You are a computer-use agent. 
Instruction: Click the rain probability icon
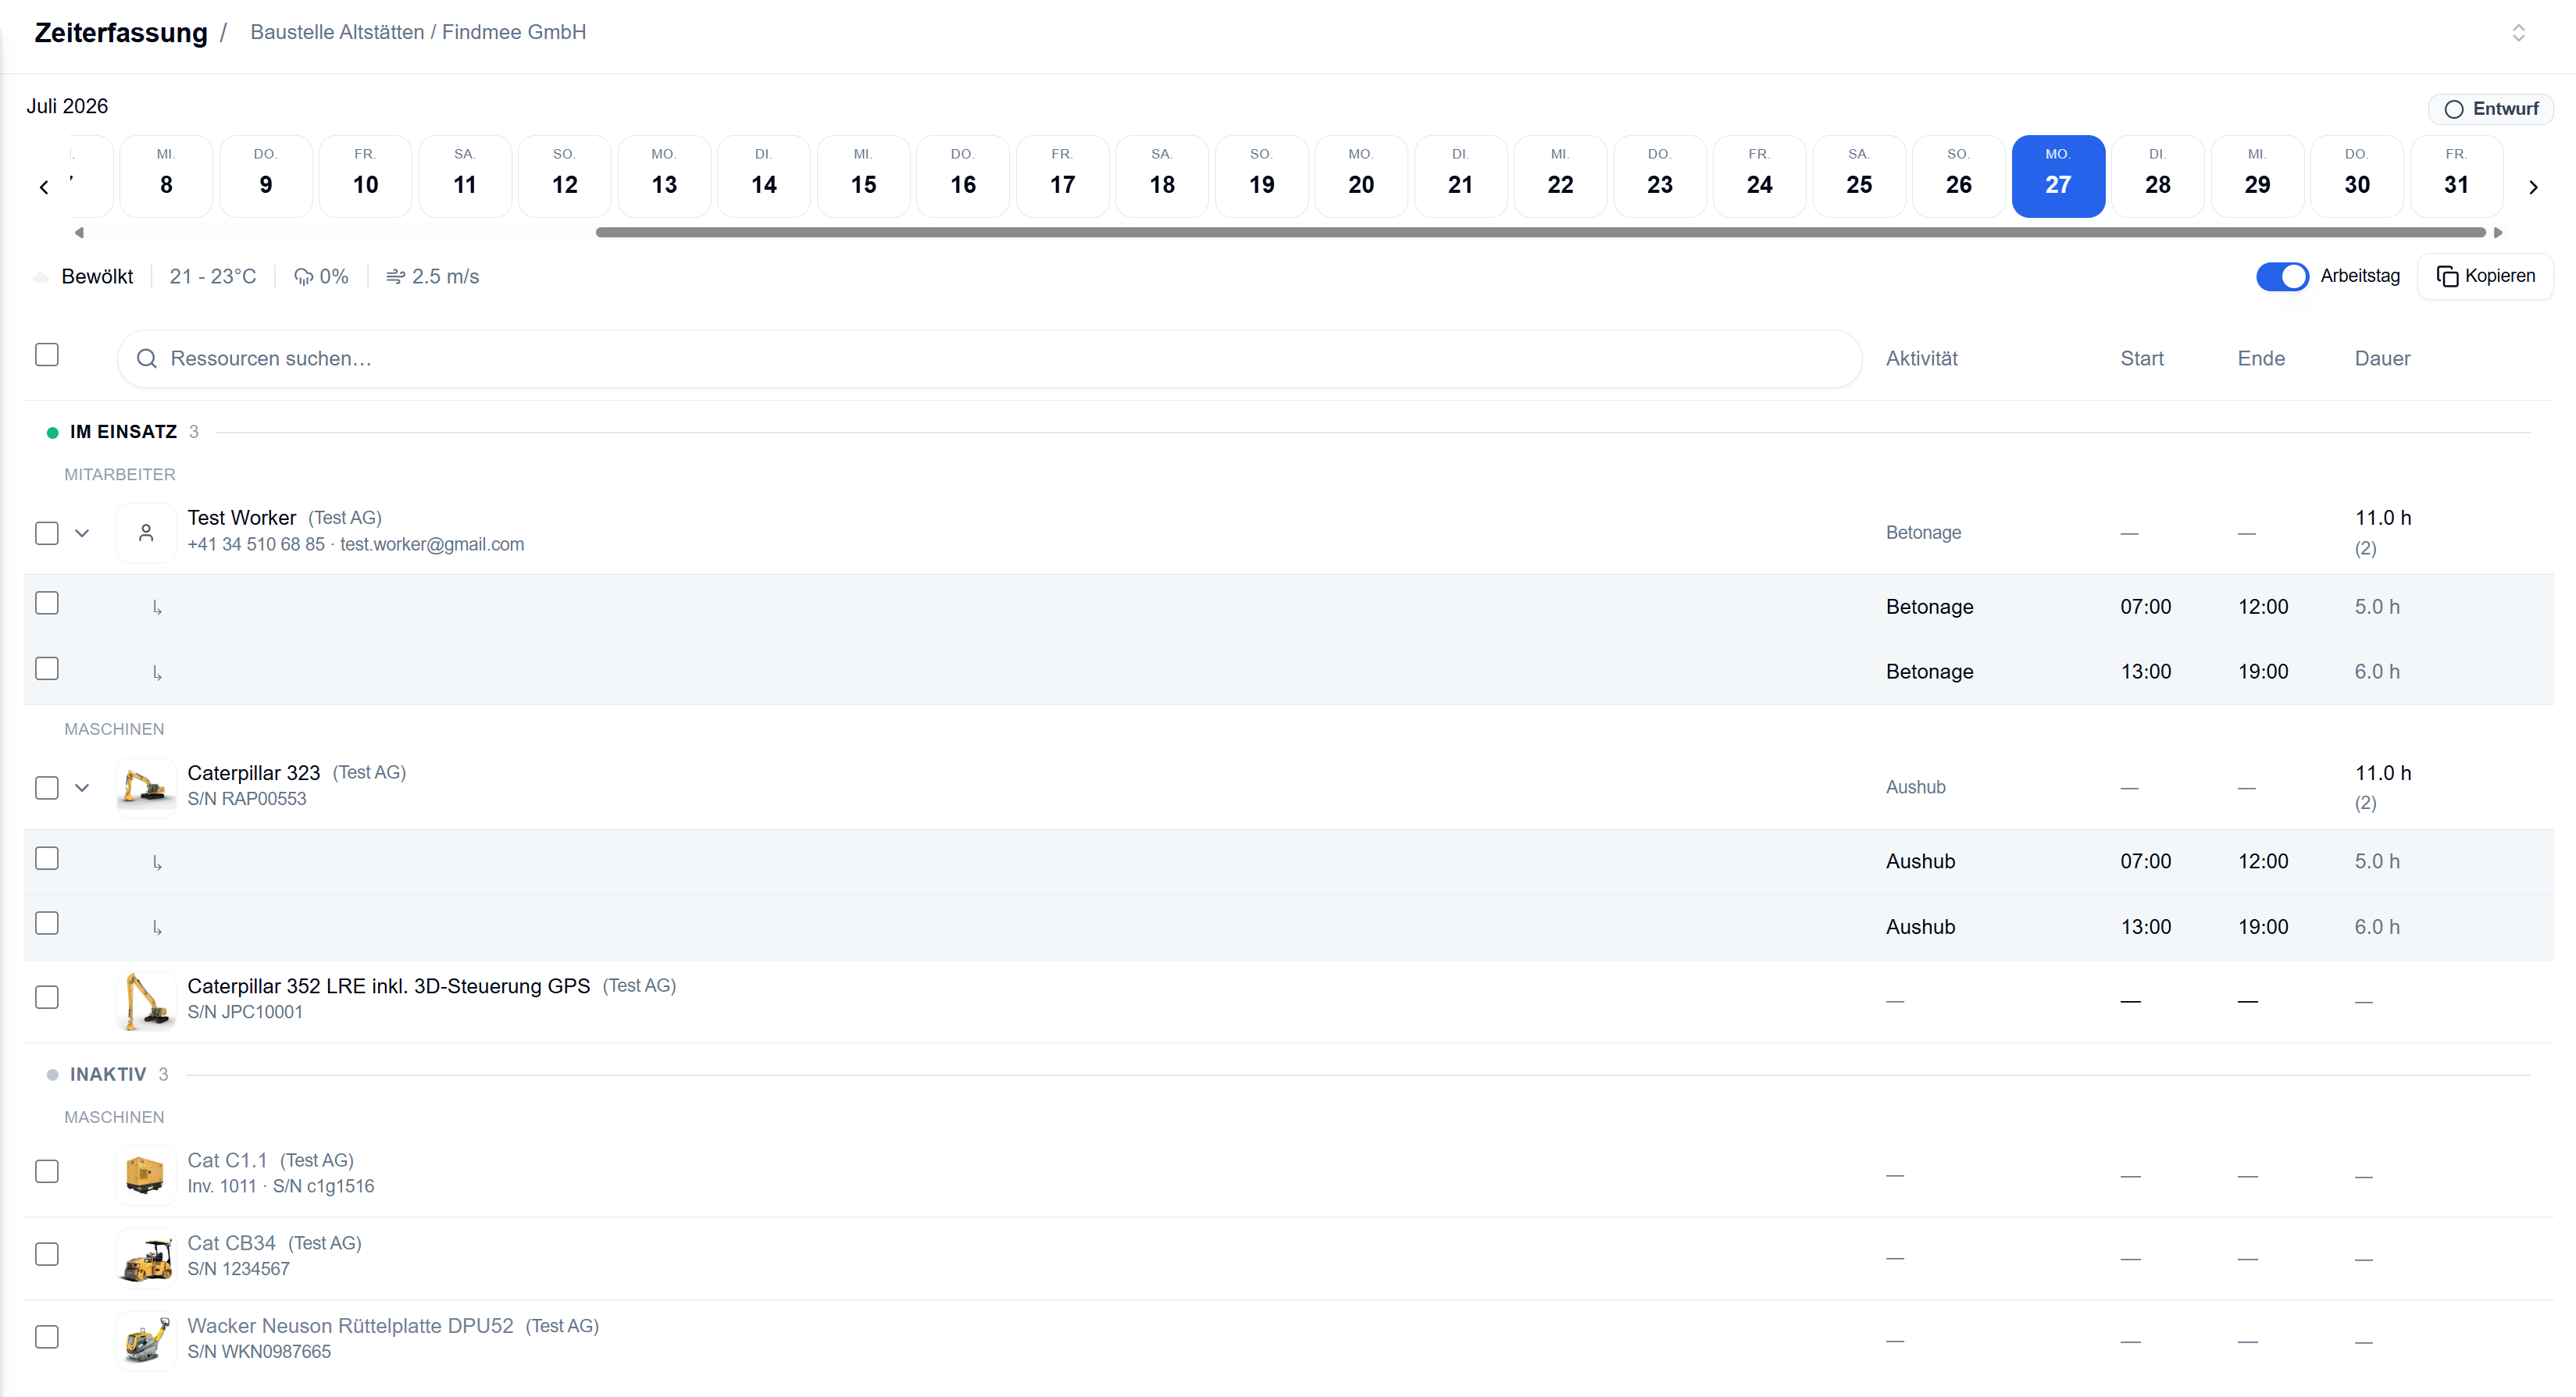tap(303, 277)
